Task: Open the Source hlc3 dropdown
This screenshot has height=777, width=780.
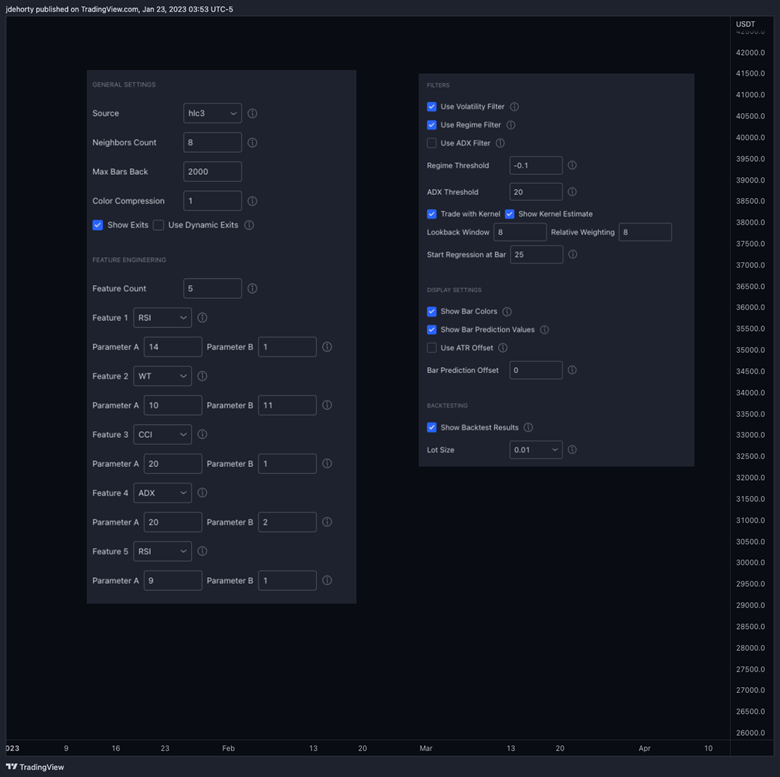Action: [212, 114]
